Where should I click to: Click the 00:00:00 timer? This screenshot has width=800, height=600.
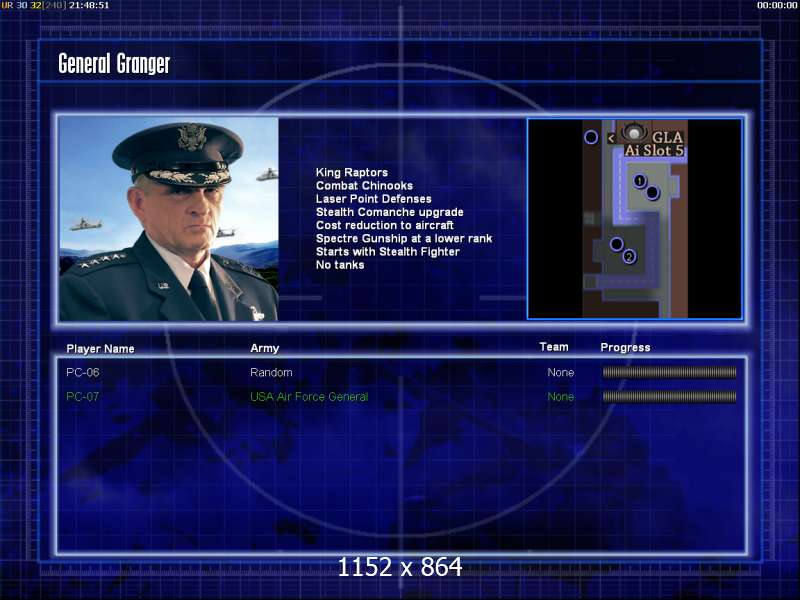coord(777,5)
